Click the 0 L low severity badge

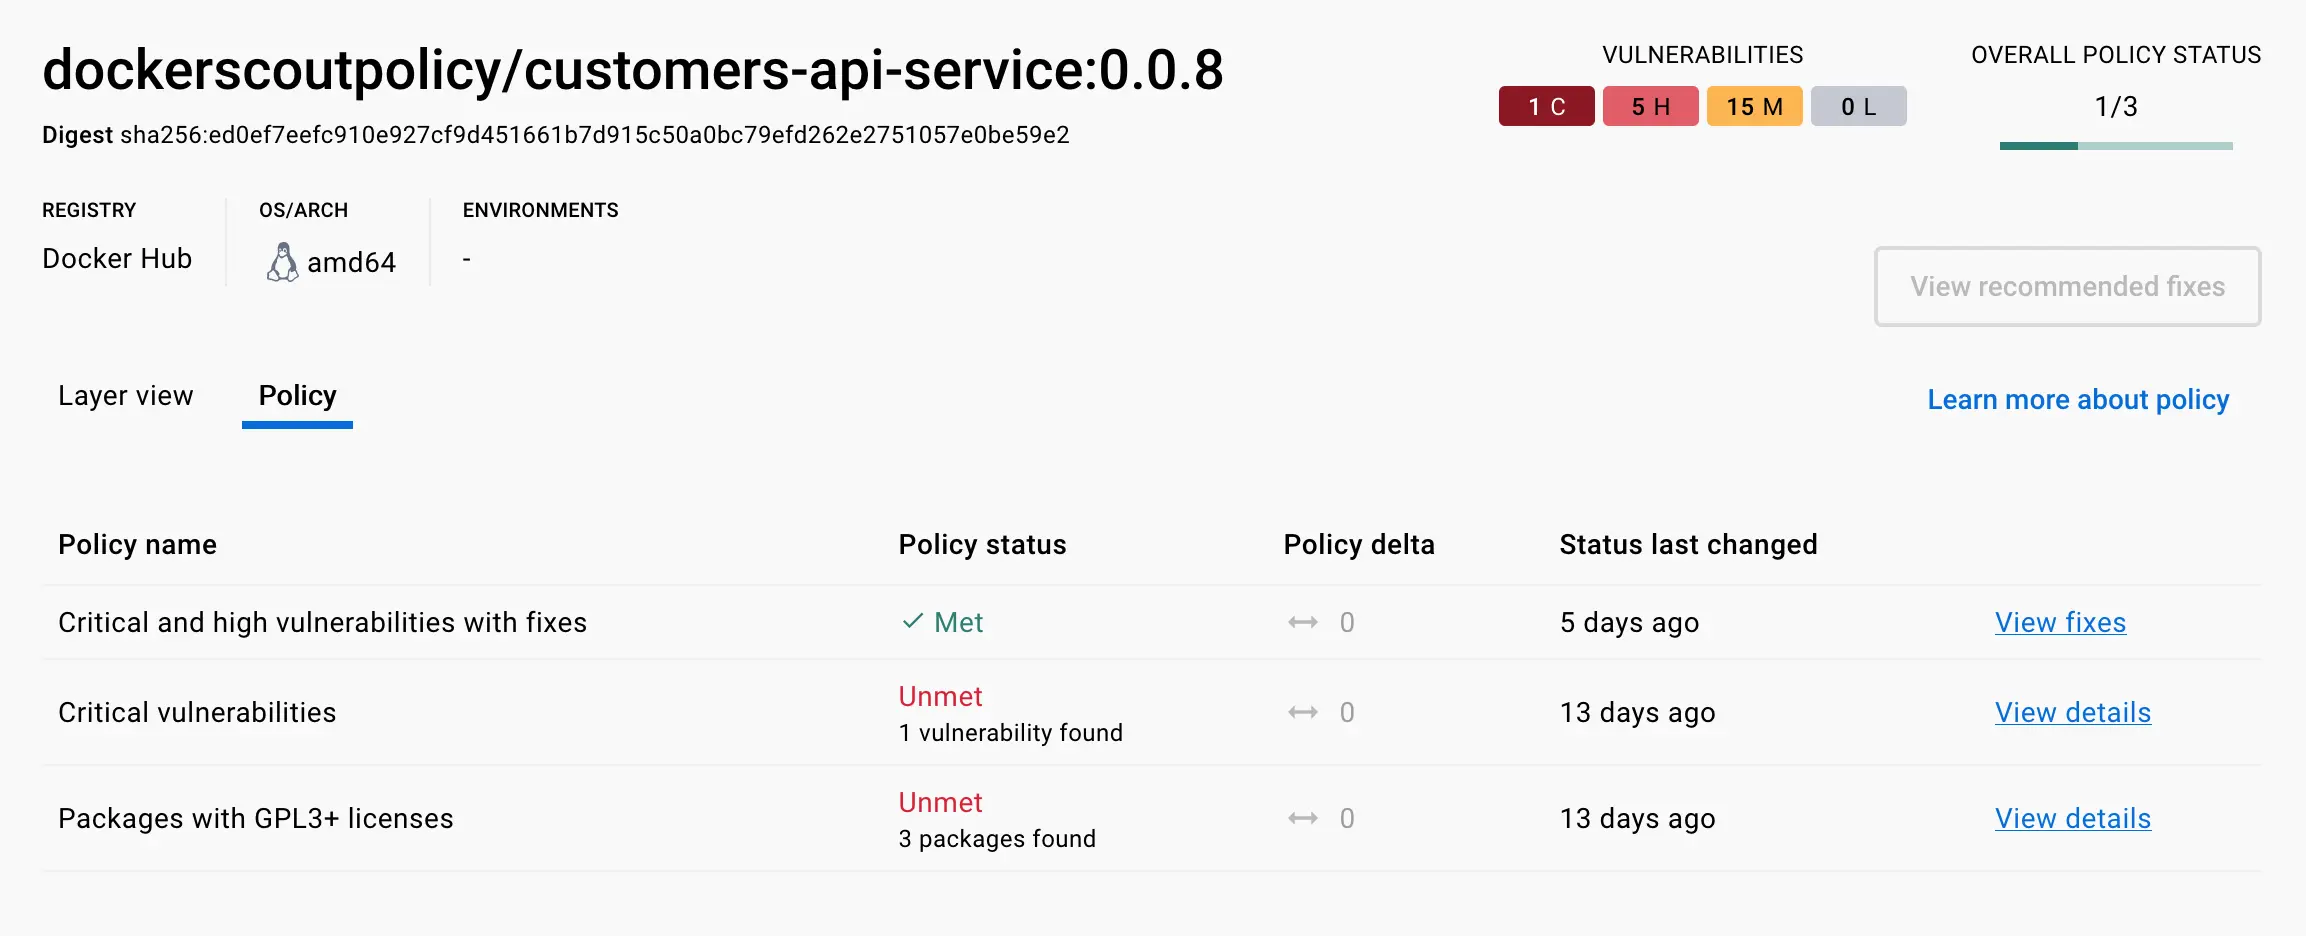point(1858,105)
